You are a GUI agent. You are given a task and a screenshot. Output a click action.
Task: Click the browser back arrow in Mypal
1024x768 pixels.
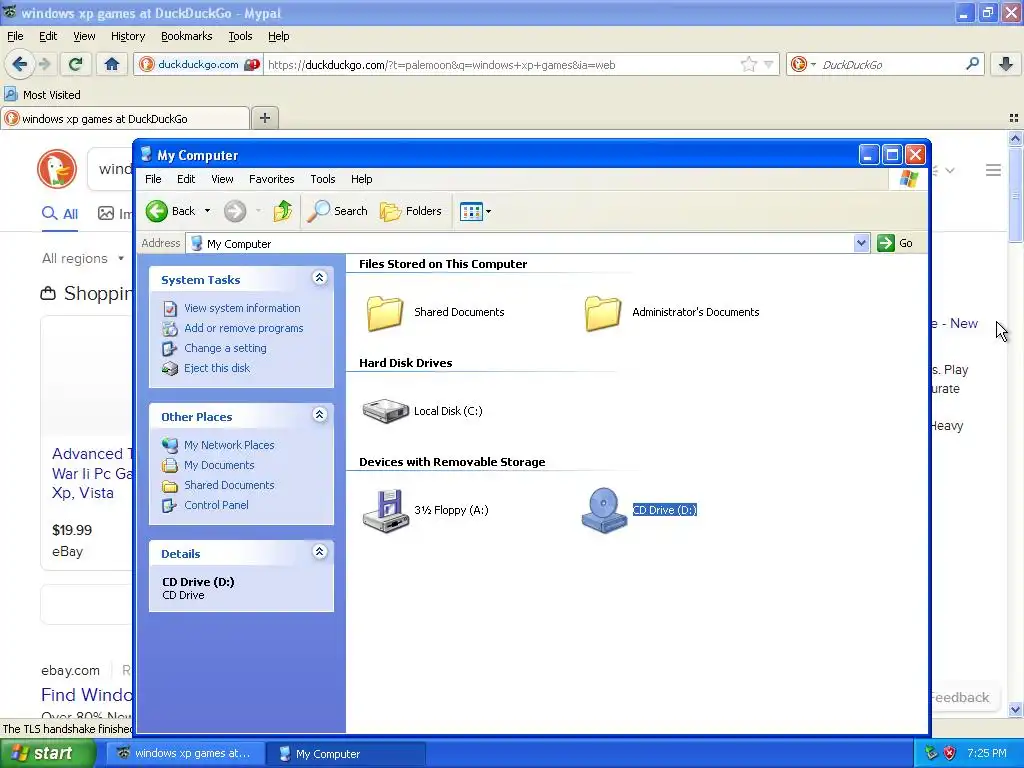click(x=19, y=64)
